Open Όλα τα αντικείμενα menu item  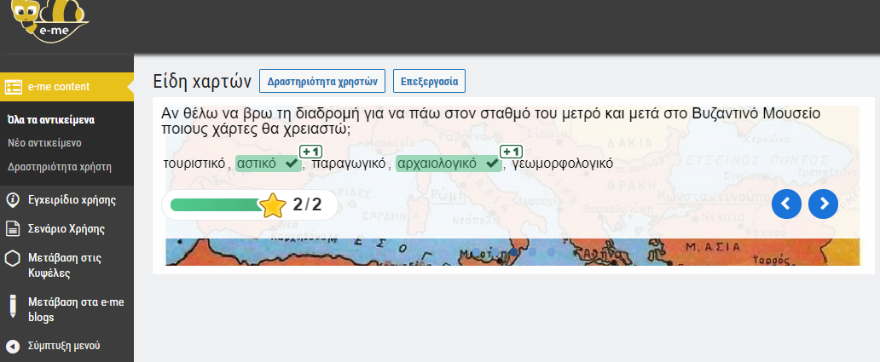(x=51, y=120)
